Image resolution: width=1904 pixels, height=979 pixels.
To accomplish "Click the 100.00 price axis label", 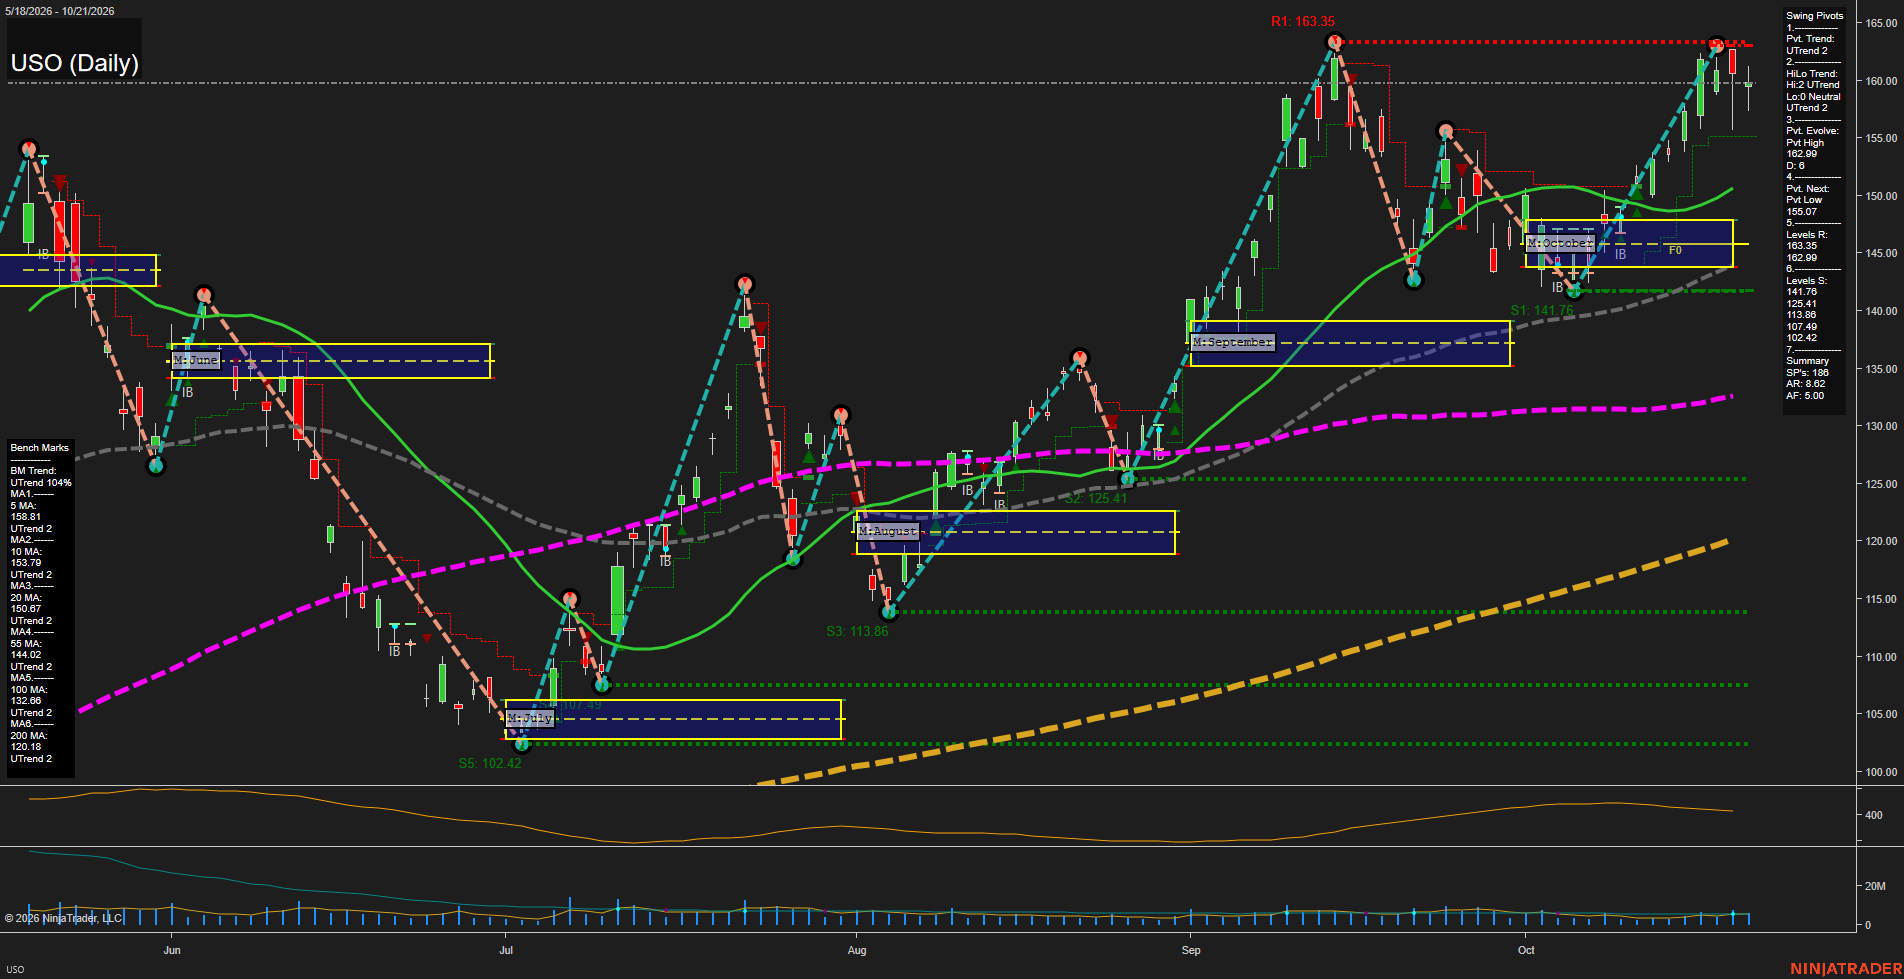I will (1881, 772).
